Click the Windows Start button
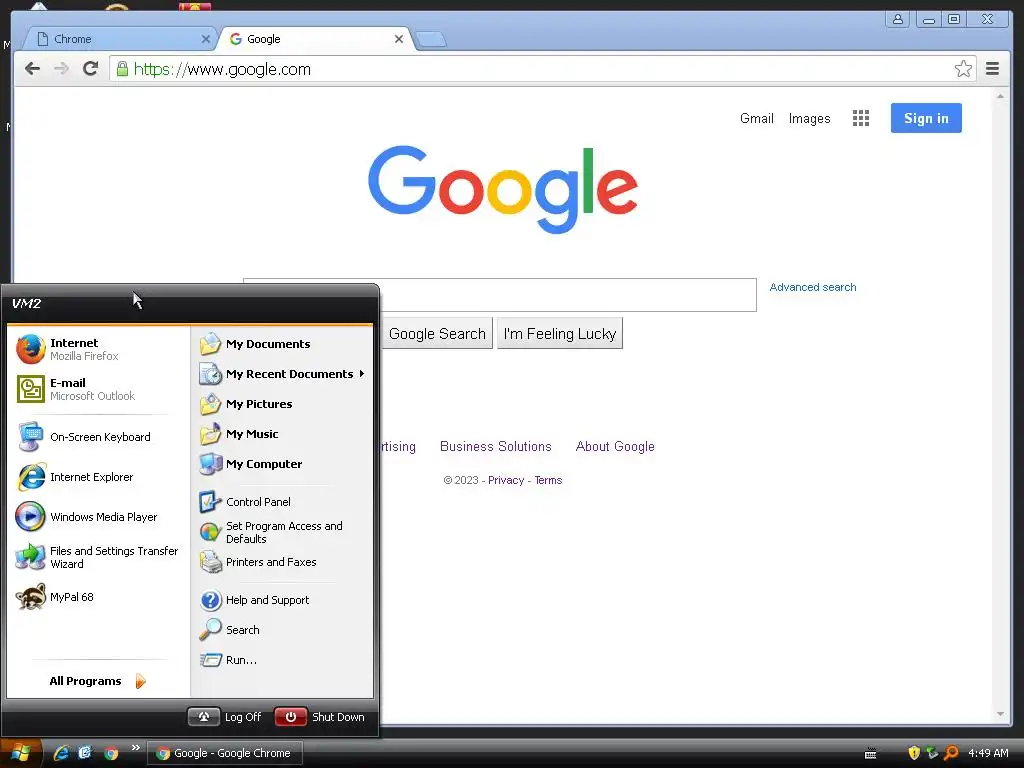The width and height of the screenshot is (1024, 768). [21, 753]
